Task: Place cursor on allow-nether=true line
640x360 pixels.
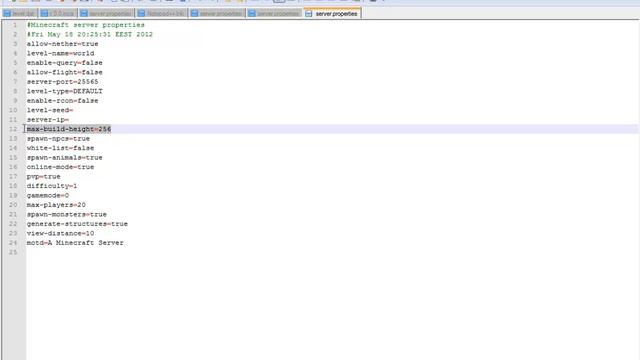Action: (62, 44)
